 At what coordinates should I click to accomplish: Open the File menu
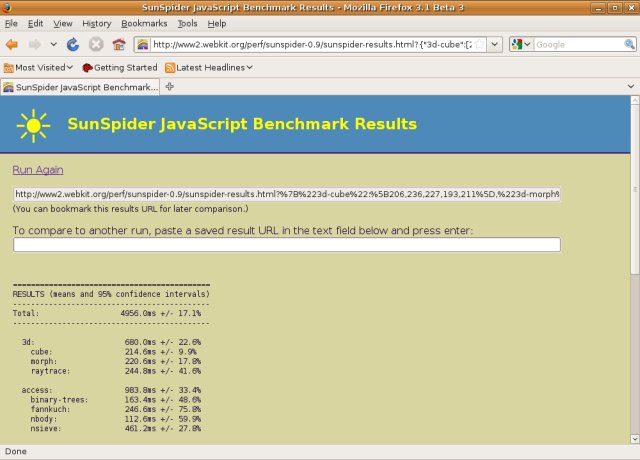tap(11, 24)
